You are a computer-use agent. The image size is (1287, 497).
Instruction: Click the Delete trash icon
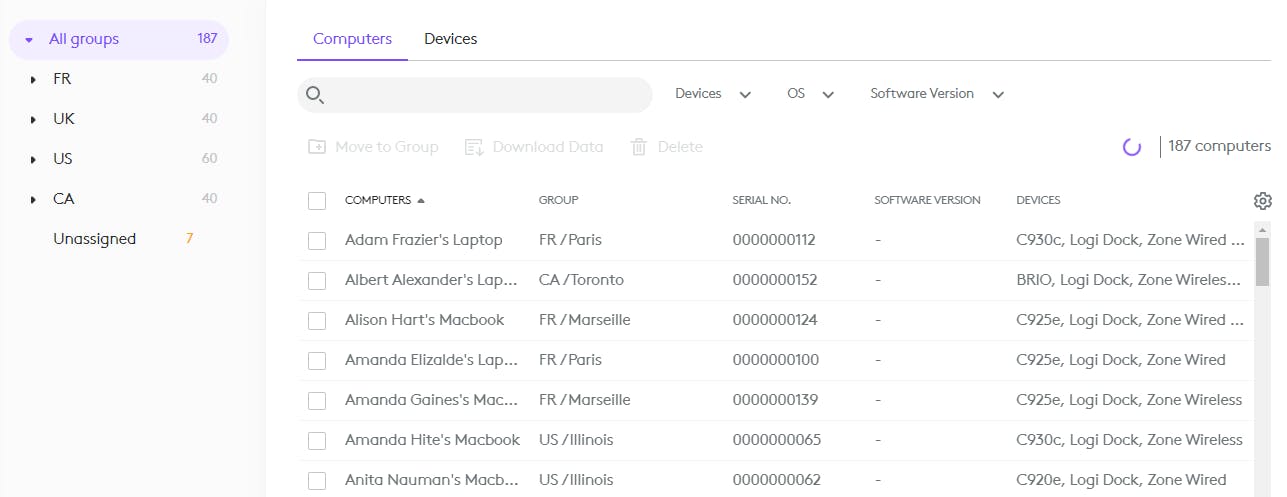coord(639,147)
